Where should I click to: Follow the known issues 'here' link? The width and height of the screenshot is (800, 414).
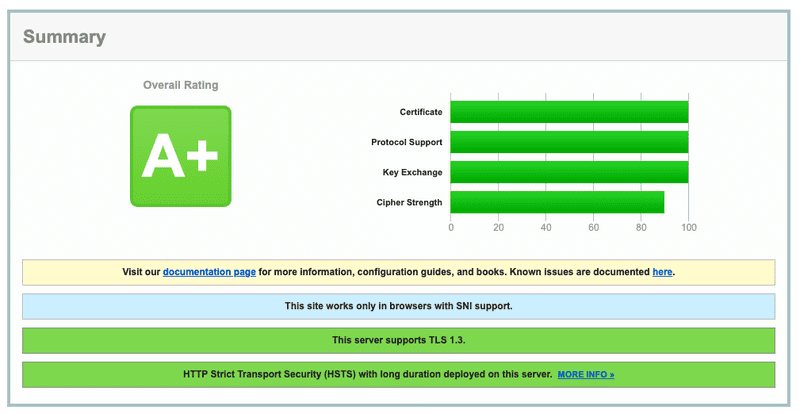(x=662, y=272)
